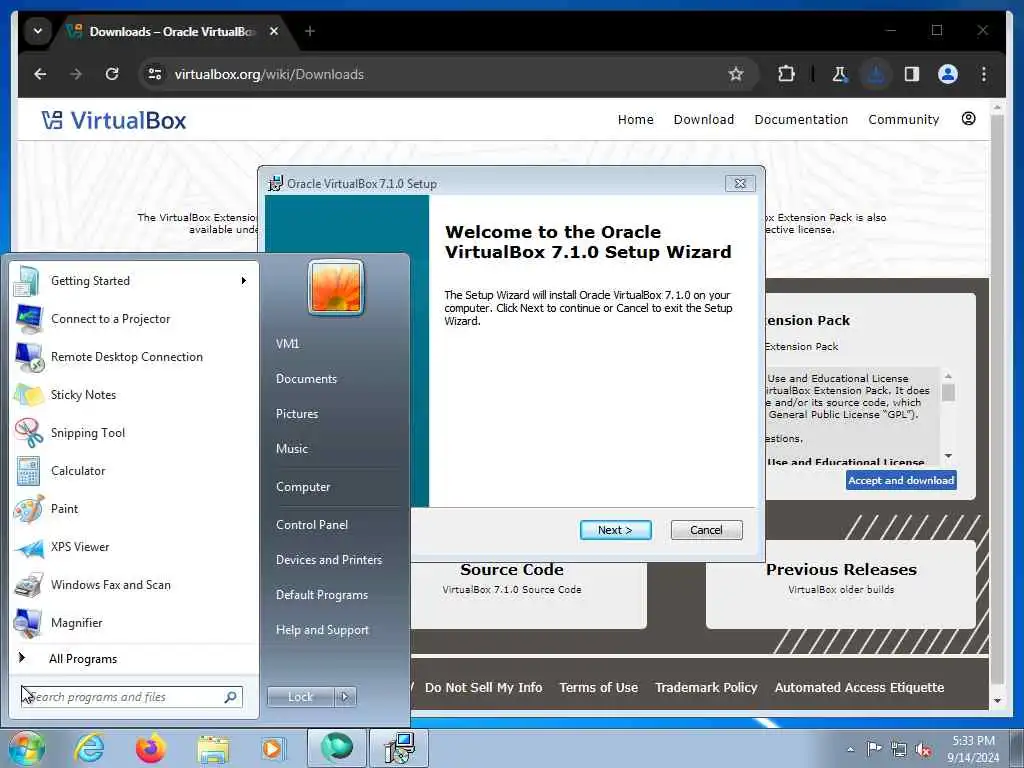Open Computer from Start menu
Viewport: 1024px width, 768px height.
303,487
